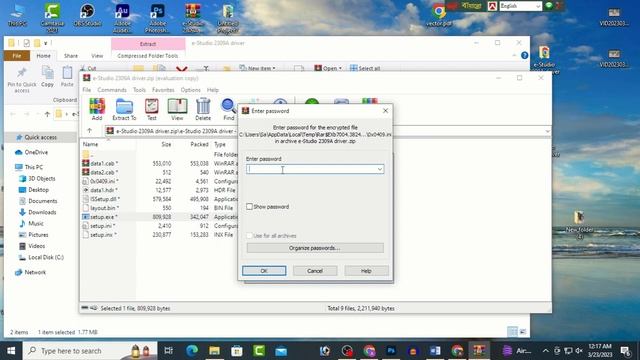Viewport: 640px width, 360px height.
Task: Open Mail app from taskbar
Action: 281,351
